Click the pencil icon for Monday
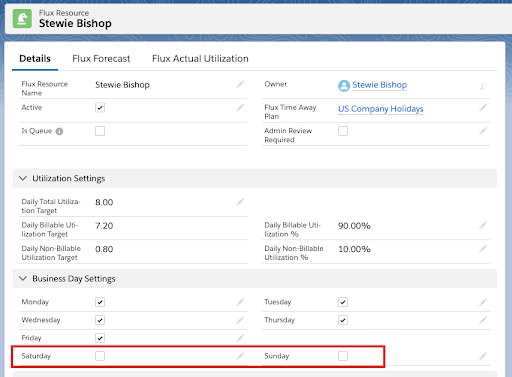This screenshot has height=377, width=512. tap(240, 302)
